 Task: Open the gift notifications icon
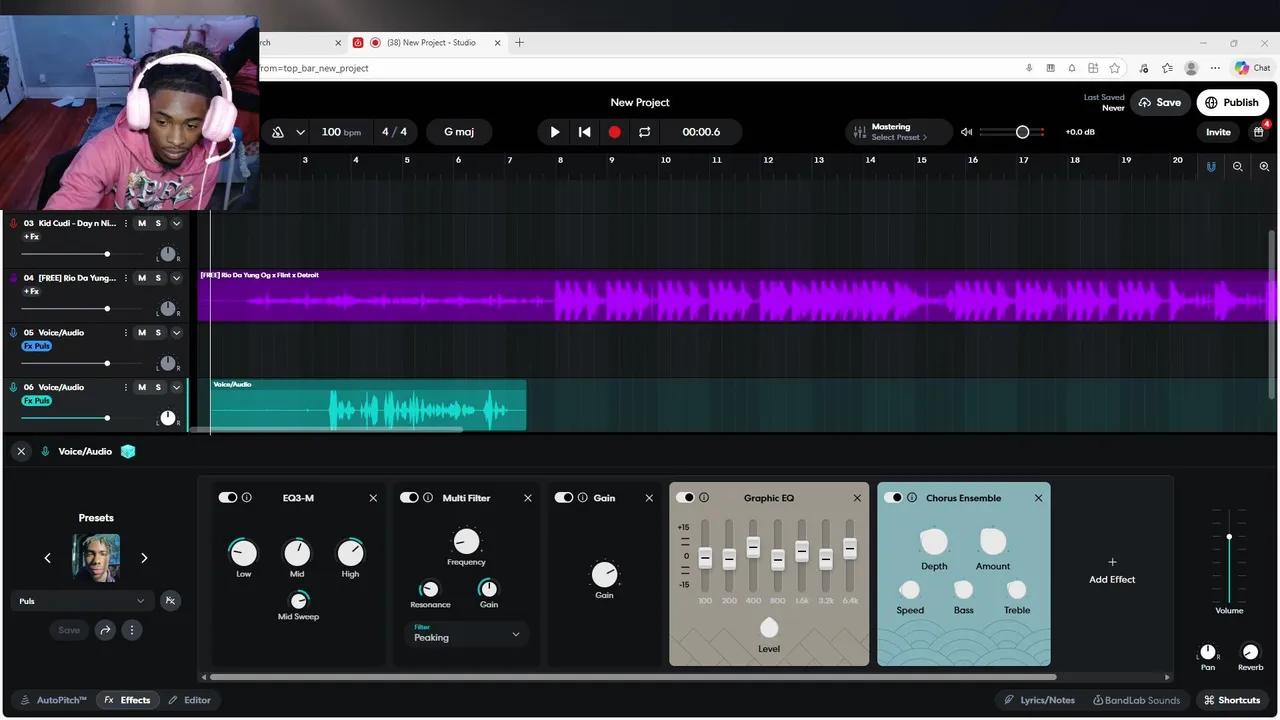[x=1259, y=132]
